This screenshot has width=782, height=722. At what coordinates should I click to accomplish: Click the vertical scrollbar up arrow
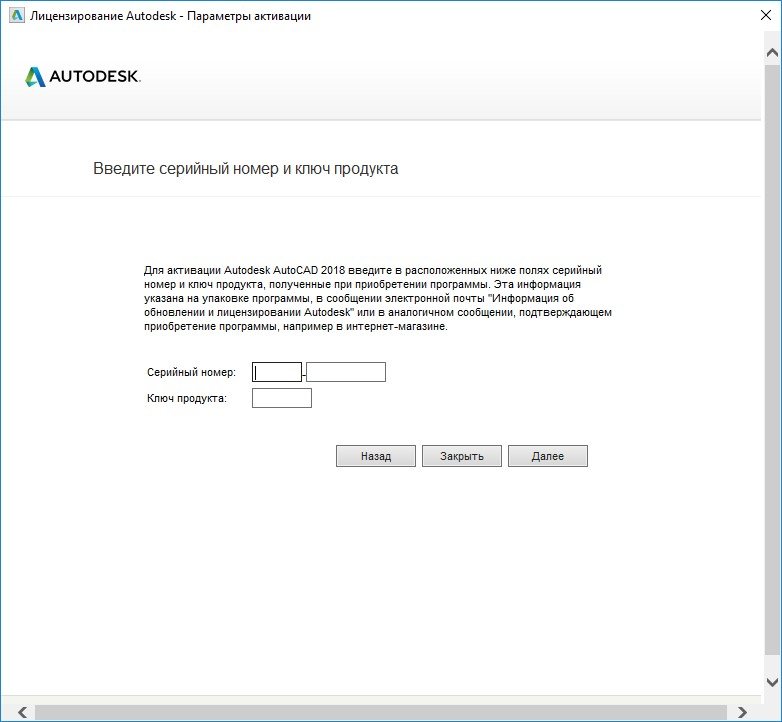(x=772, y=48)
